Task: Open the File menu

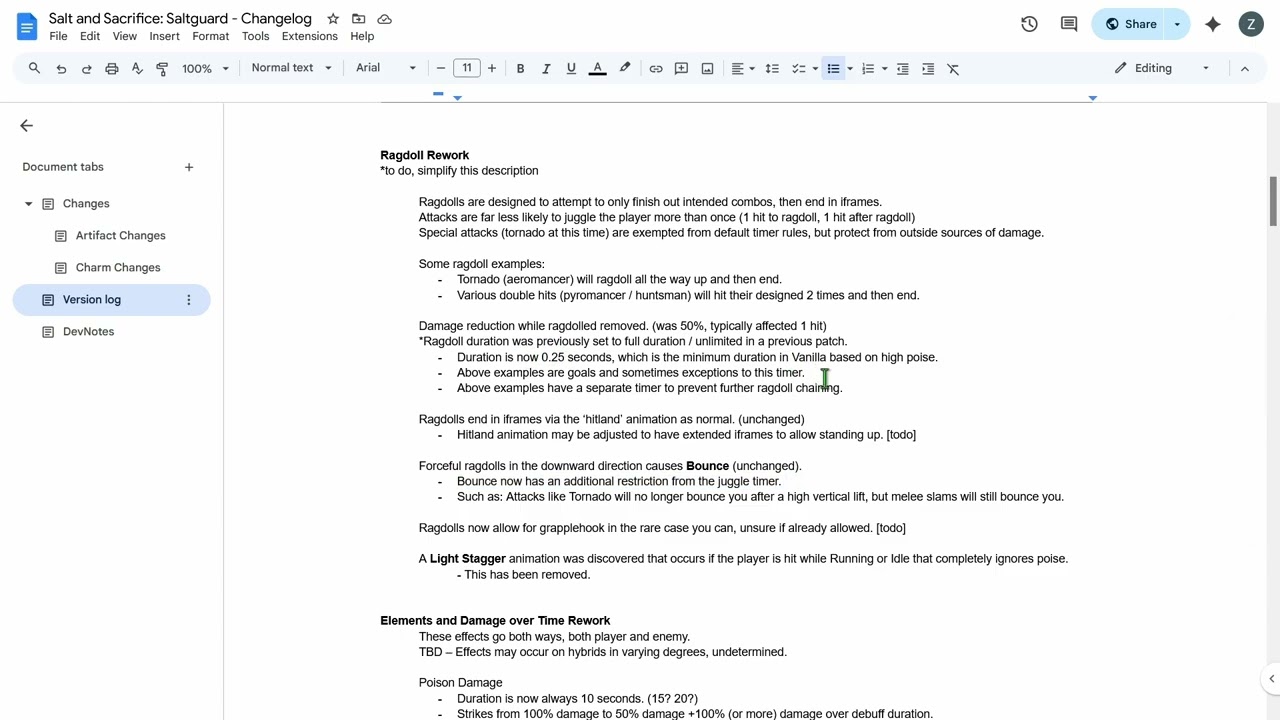Action: [58, 36]
